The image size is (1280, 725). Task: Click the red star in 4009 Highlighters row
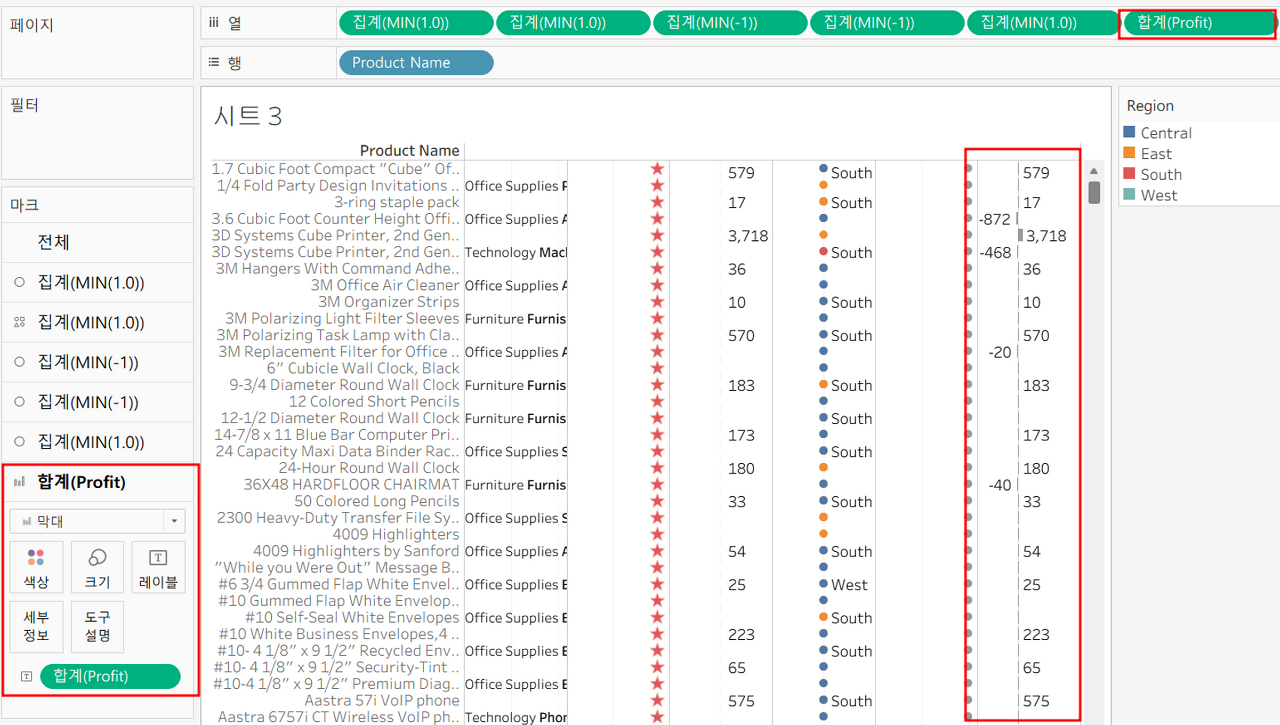pos(657,534)
